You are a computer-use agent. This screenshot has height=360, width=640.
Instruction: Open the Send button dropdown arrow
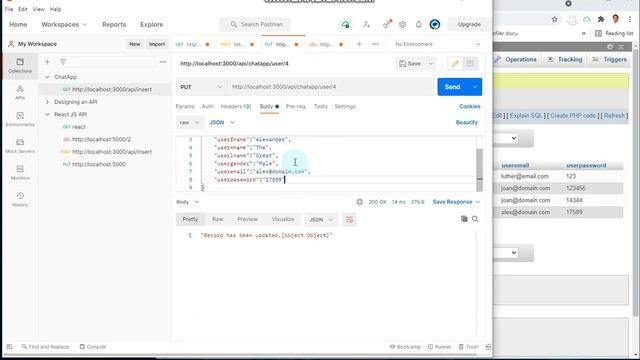tap(475, 87)
